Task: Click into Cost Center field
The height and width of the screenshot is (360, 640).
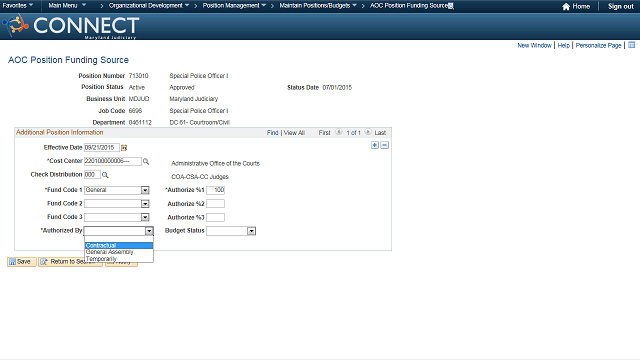Action: pyautogui.click(x=113, y=161)
